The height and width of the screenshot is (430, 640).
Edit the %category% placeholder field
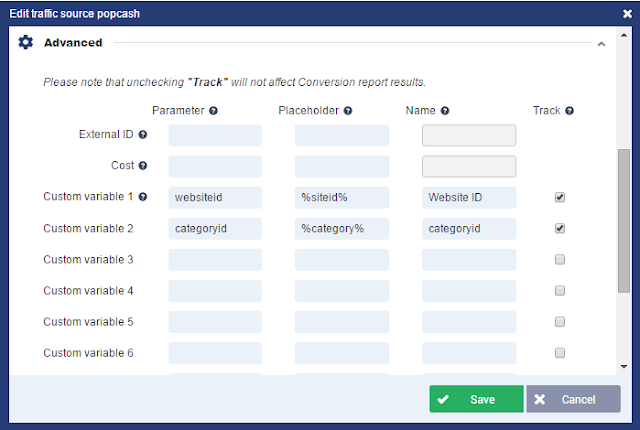click(342, 228)
